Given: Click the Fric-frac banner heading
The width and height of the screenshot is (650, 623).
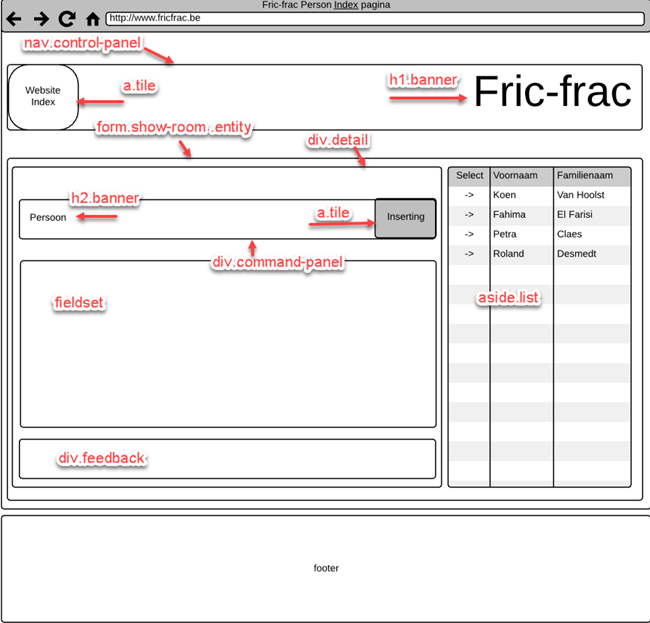Looking at the screenshot, I should tap(552, 91).
